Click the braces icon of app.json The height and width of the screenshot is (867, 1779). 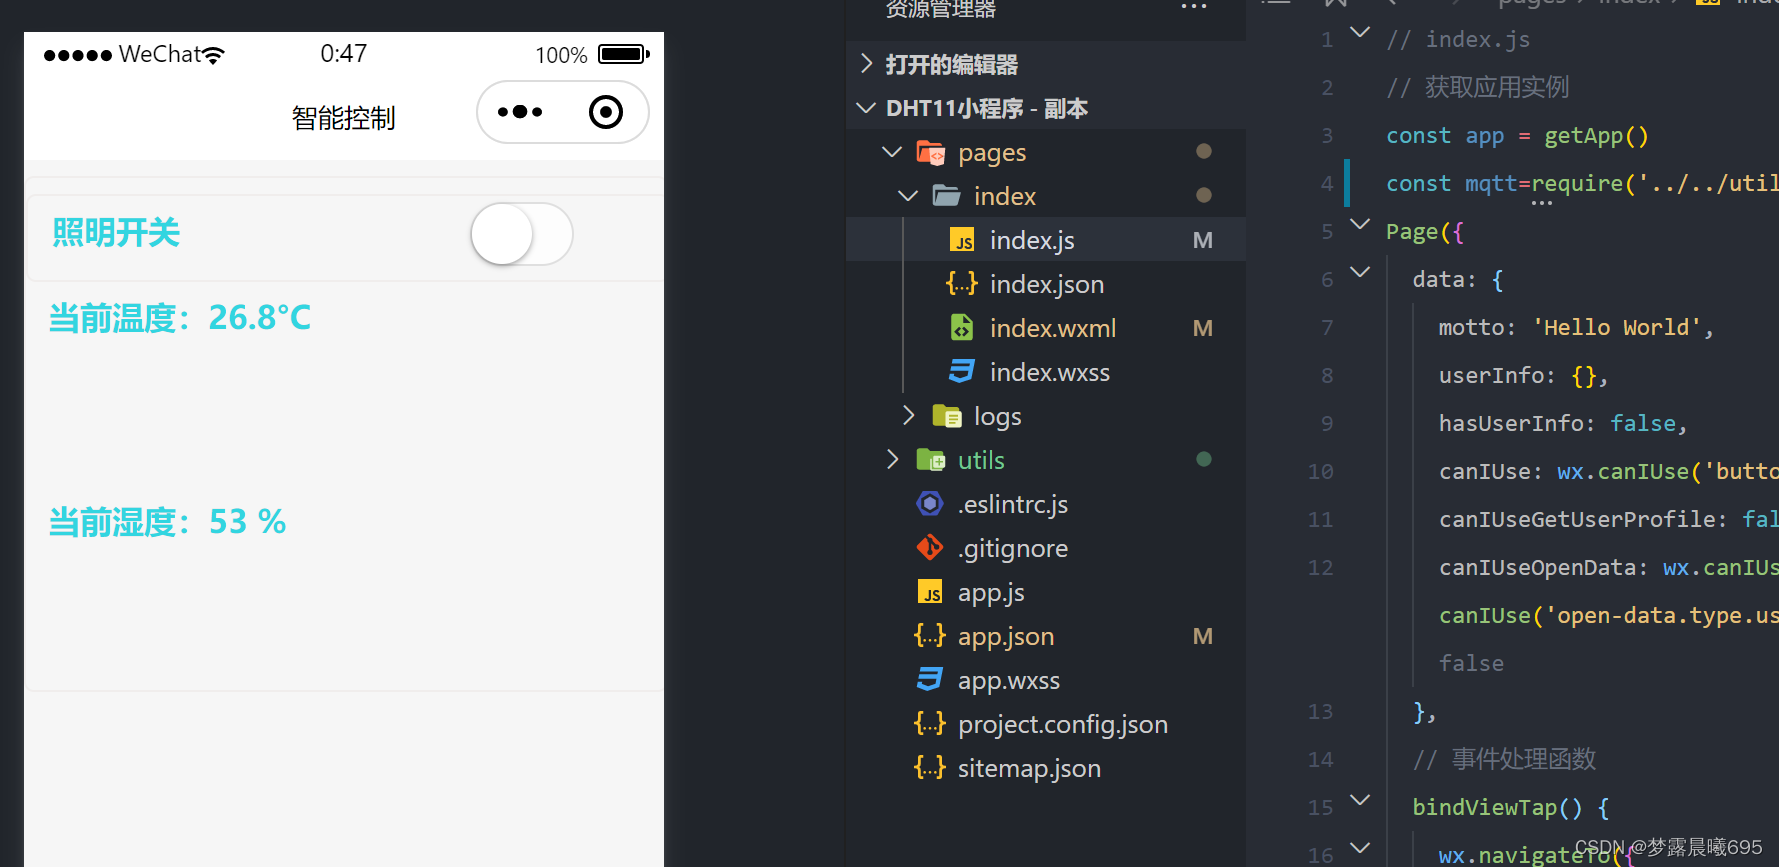(x=930, y=636)
